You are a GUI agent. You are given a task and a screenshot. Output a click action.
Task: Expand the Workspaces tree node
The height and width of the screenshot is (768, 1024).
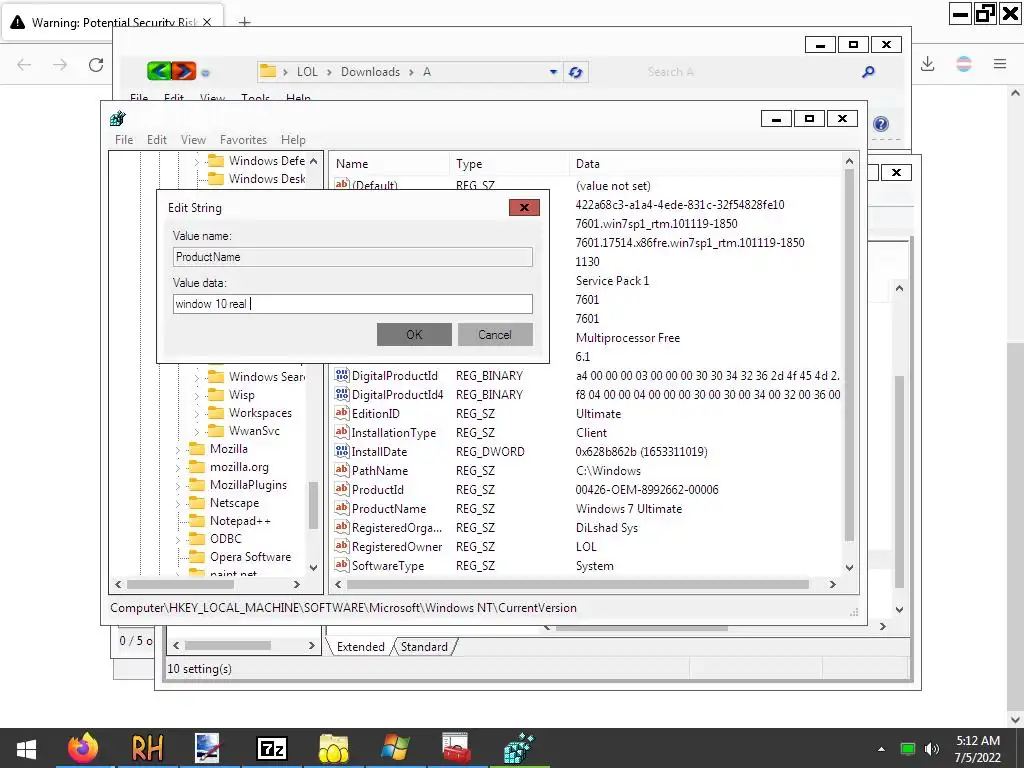click(197, 413)
